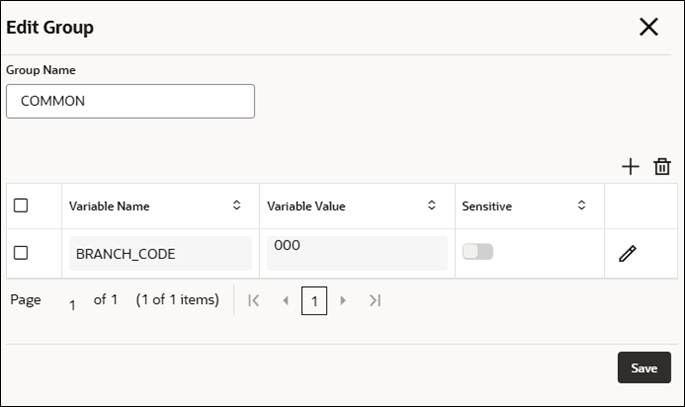Screen dimensions: 685x407
Task: Close the Edit Group dialog
Action: tap(649, 27)
